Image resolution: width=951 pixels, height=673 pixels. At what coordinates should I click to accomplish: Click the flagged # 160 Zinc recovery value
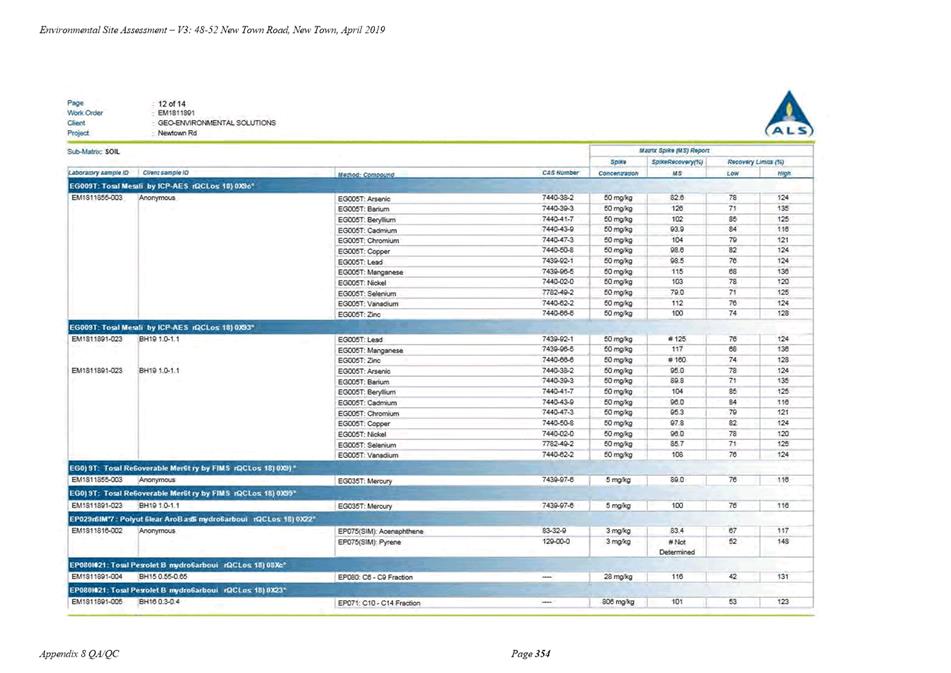[x=677, y=360]
